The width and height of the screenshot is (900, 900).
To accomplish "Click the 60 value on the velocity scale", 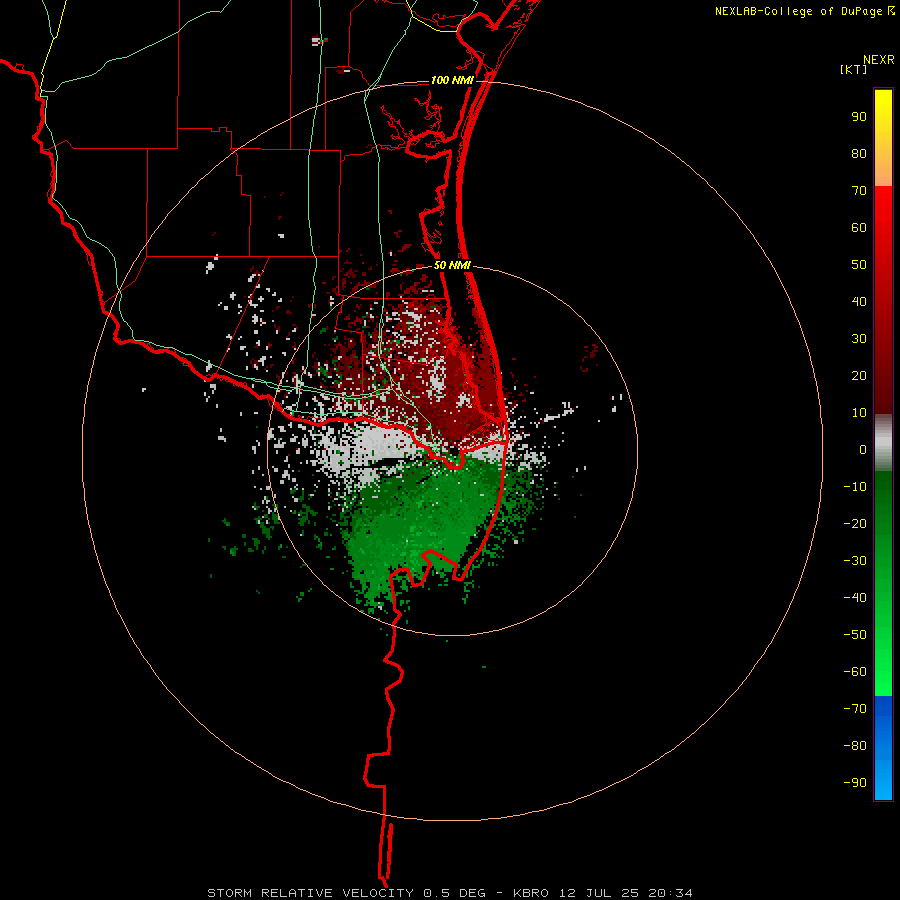I will (859, 227).
